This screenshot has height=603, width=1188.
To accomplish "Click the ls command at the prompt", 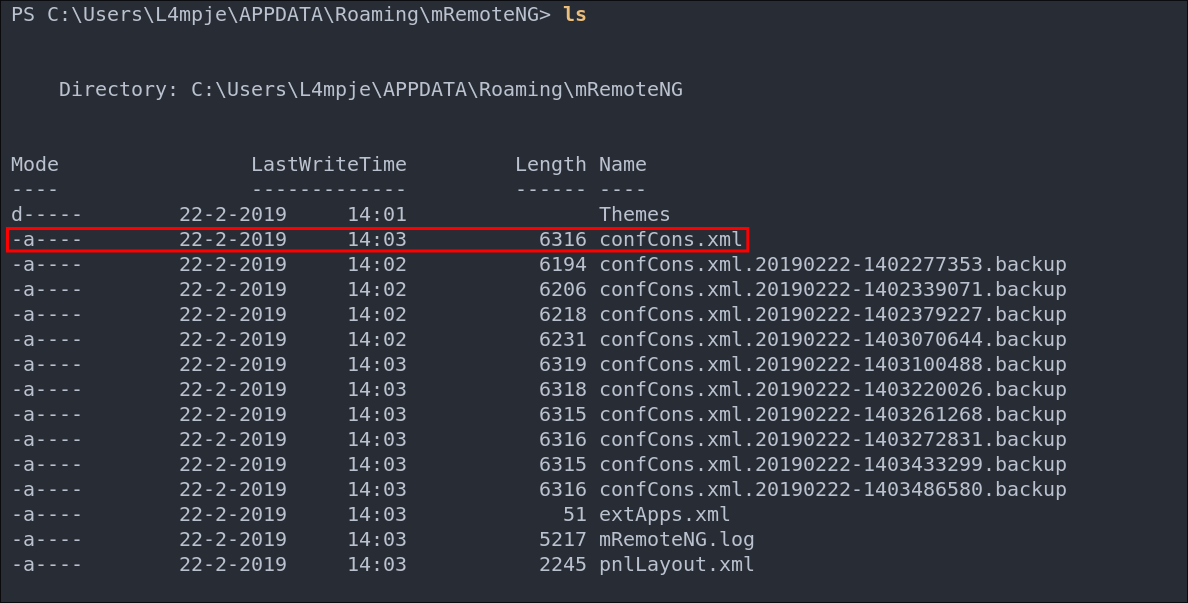I will [574, 14].
